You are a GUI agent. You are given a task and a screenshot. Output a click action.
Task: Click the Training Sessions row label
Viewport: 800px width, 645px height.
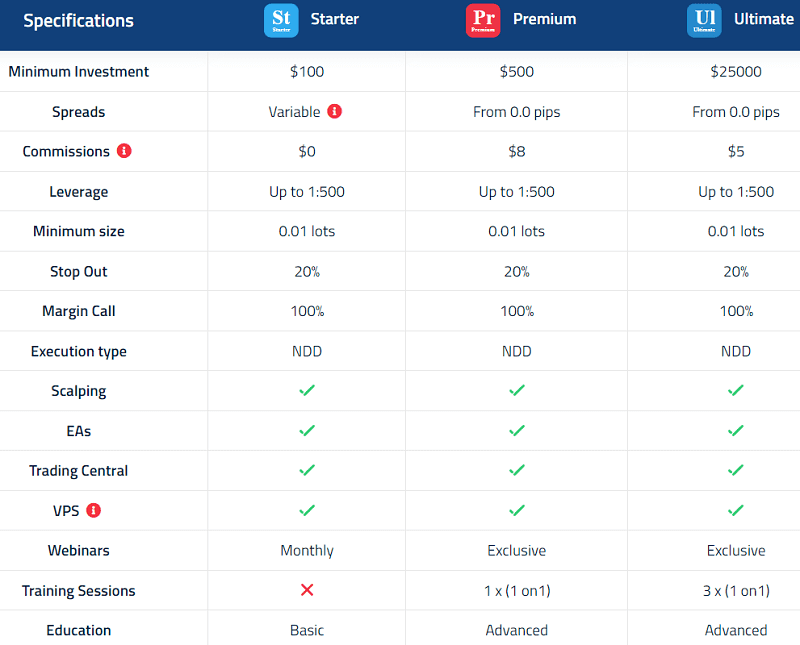(79, 591)
